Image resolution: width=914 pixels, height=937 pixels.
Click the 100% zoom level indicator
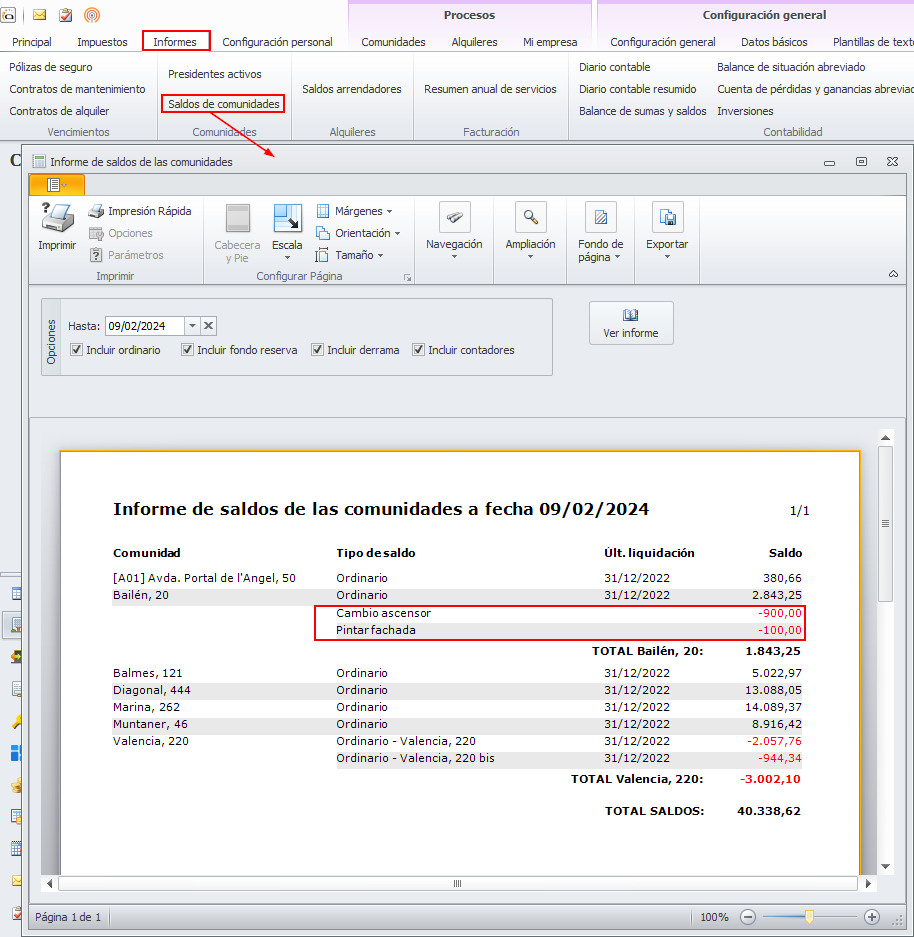click(x=714, y=917)
